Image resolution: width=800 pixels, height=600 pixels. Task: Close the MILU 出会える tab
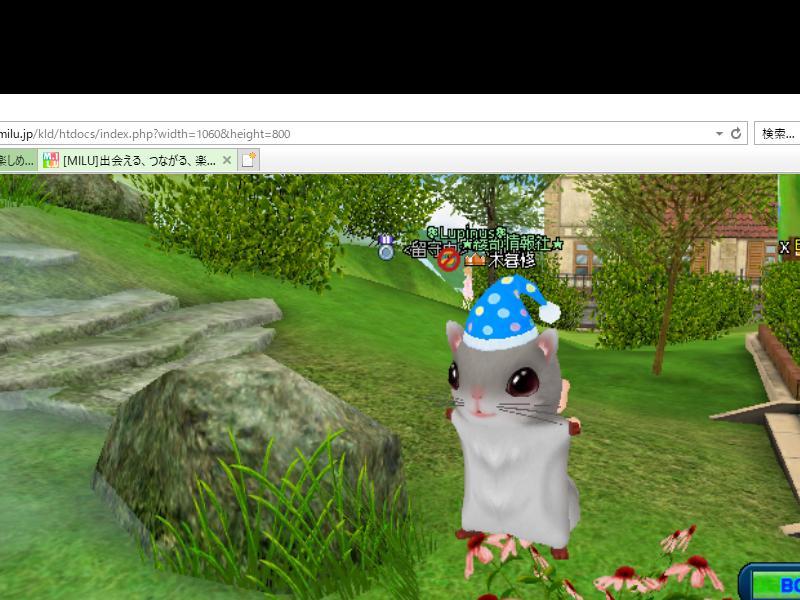227,160
